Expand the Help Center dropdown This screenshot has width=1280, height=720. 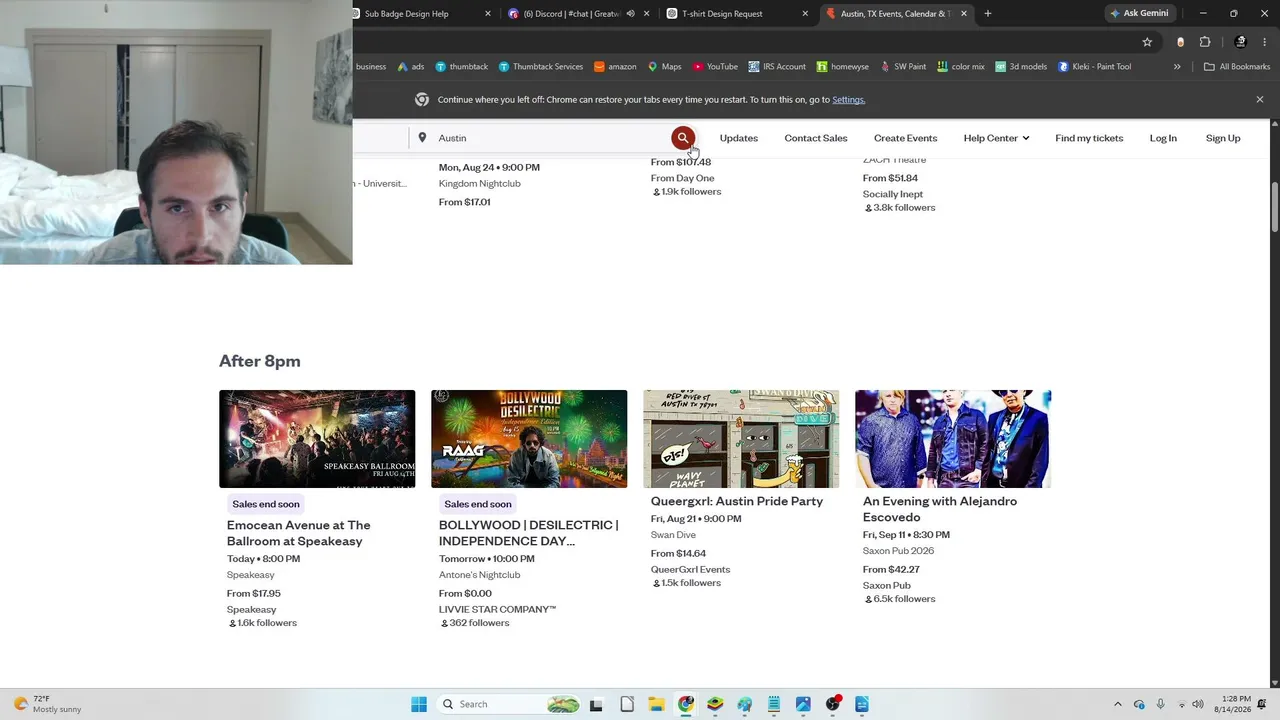tap(996, 138)
